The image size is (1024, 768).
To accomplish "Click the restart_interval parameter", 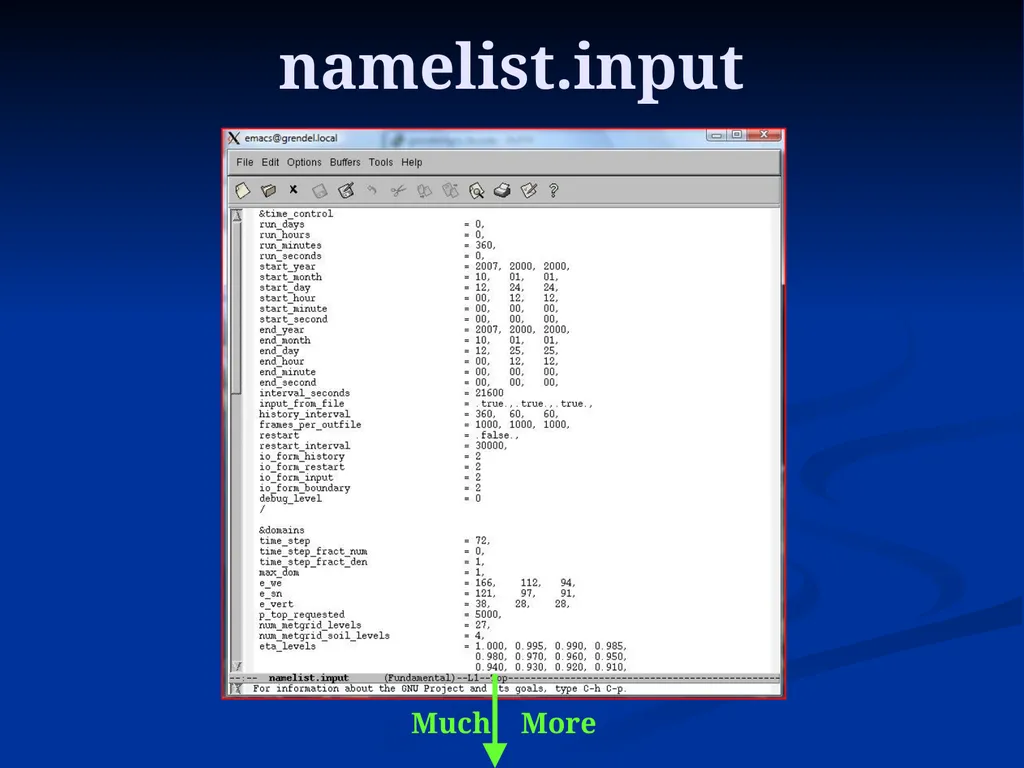I will pyautogui.click(x=304, y=445).
